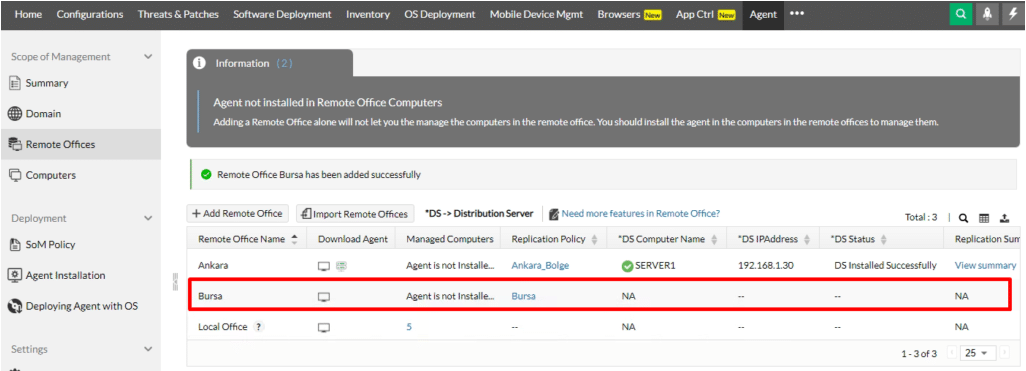This screenshot has width=1026, height=371.
Task: Open the rocket quick-launch icon
Action: (x=986, y=14)
